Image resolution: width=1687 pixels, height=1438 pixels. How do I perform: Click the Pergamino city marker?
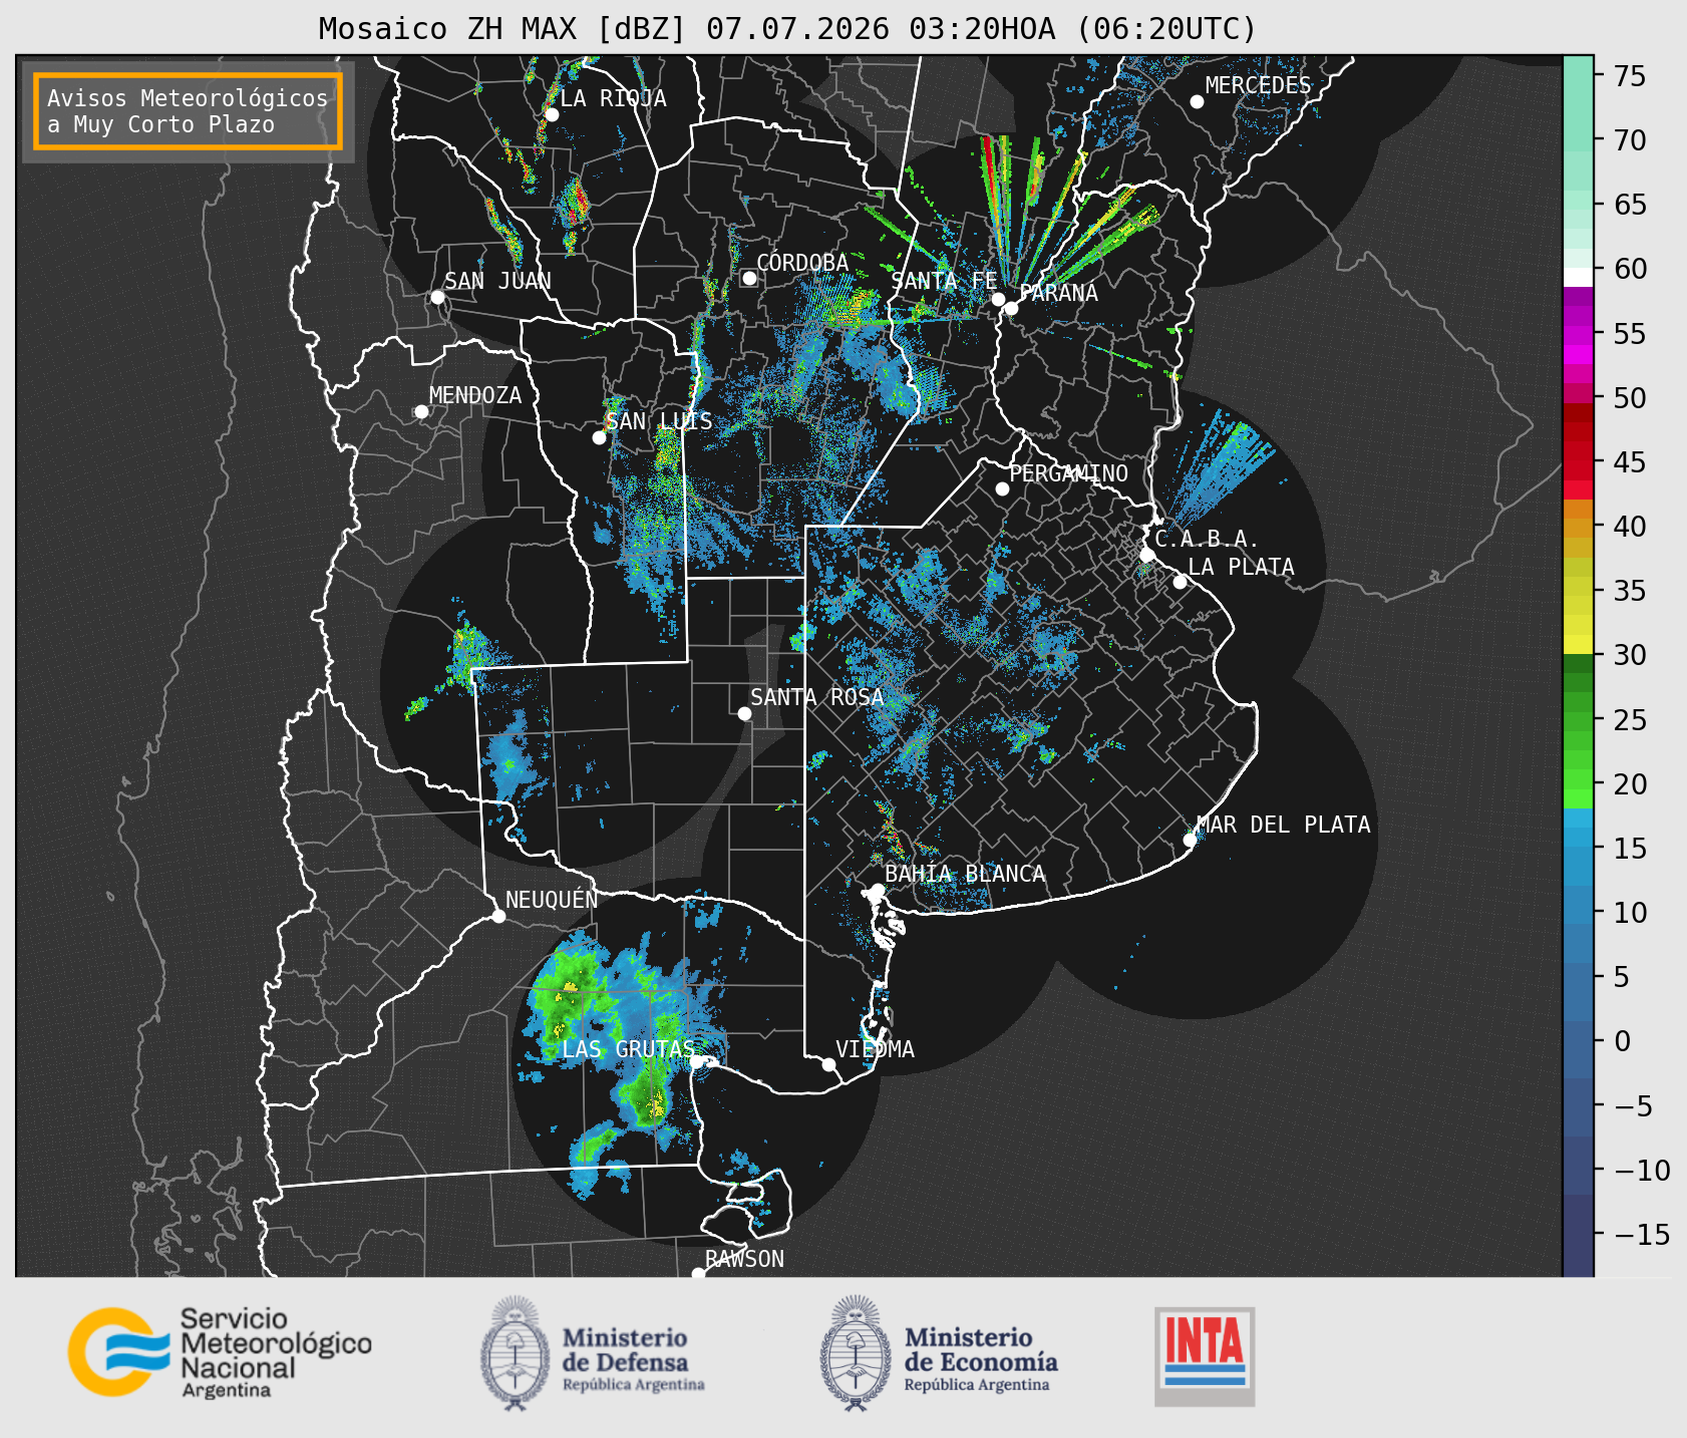tap(1002, 489)
